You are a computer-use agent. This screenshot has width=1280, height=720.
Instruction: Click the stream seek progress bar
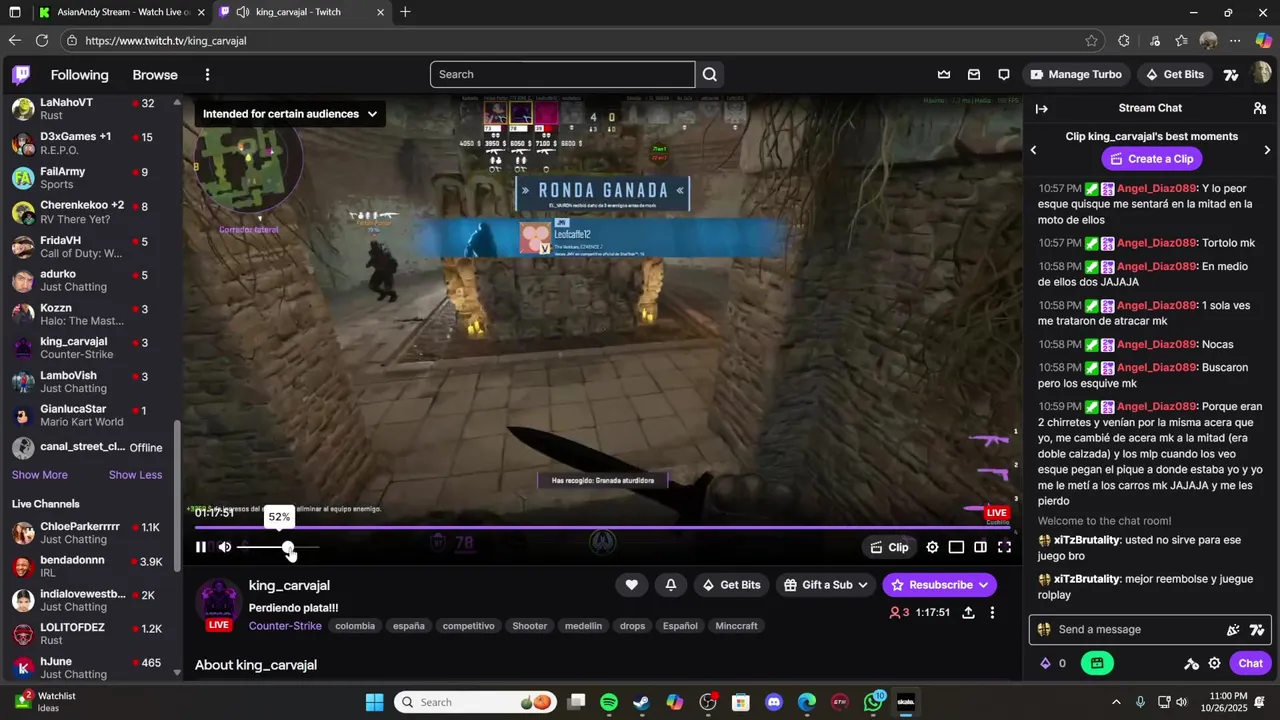pyautogui.click(x=600, y=528)
